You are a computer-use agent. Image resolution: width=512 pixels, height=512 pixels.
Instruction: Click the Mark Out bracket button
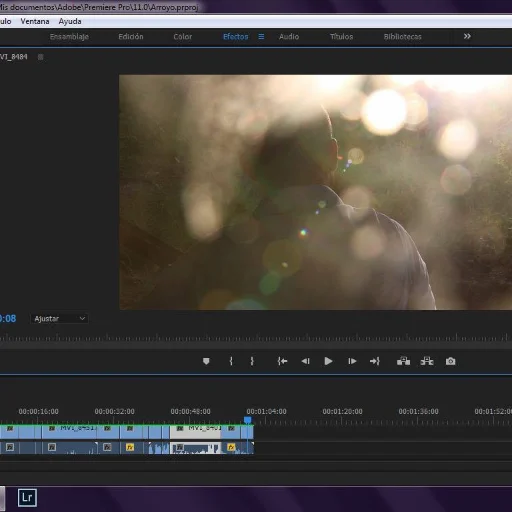pyautogui.click(x=252, y=361)
